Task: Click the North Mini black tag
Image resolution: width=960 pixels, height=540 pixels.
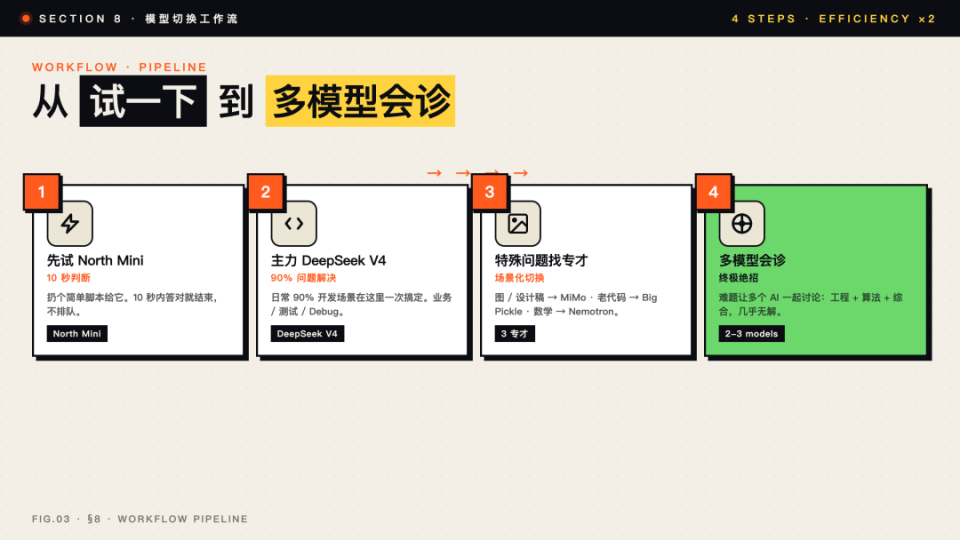Action: click(77, 334)
